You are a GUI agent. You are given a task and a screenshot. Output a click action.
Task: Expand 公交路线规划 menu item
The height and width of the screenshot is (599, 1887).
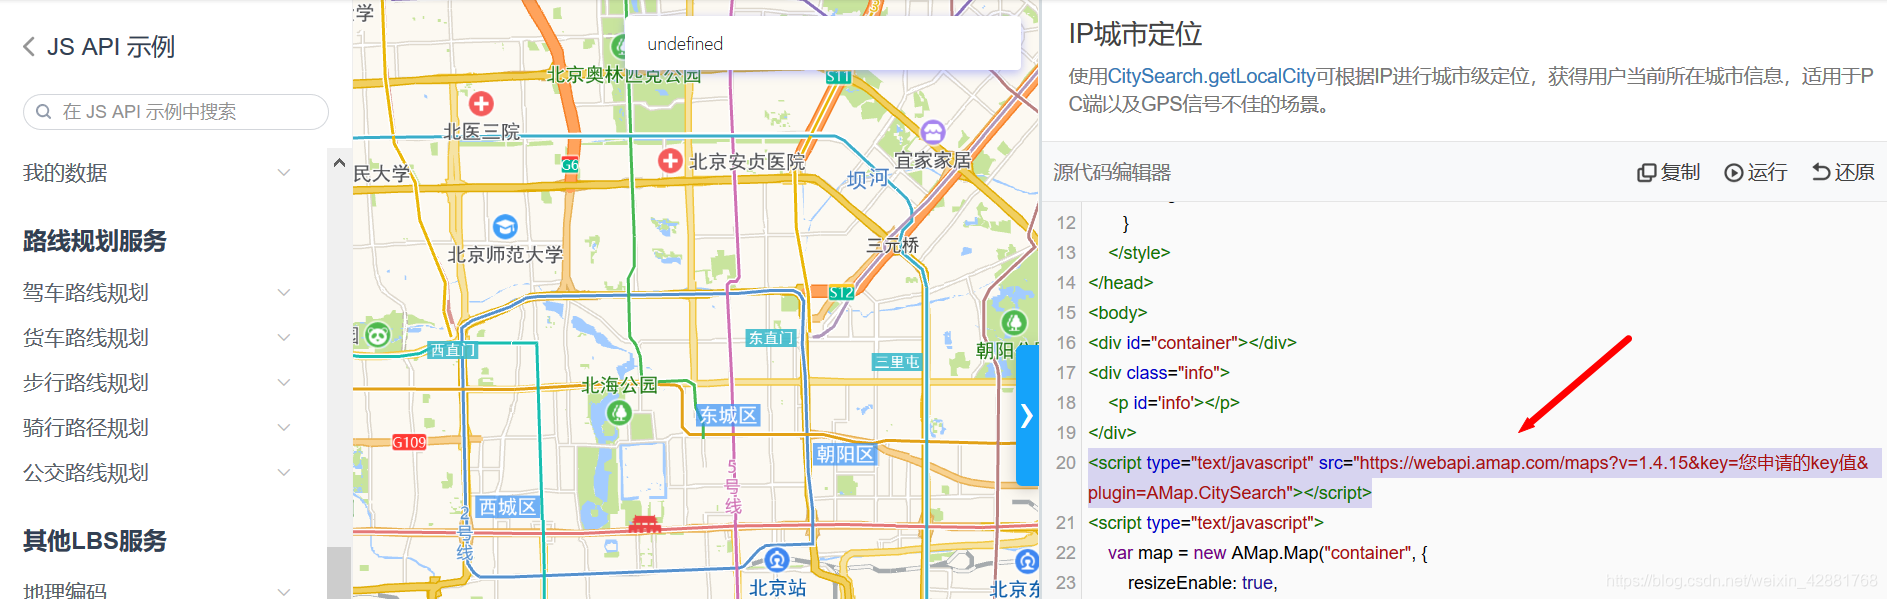click(284, 473)
